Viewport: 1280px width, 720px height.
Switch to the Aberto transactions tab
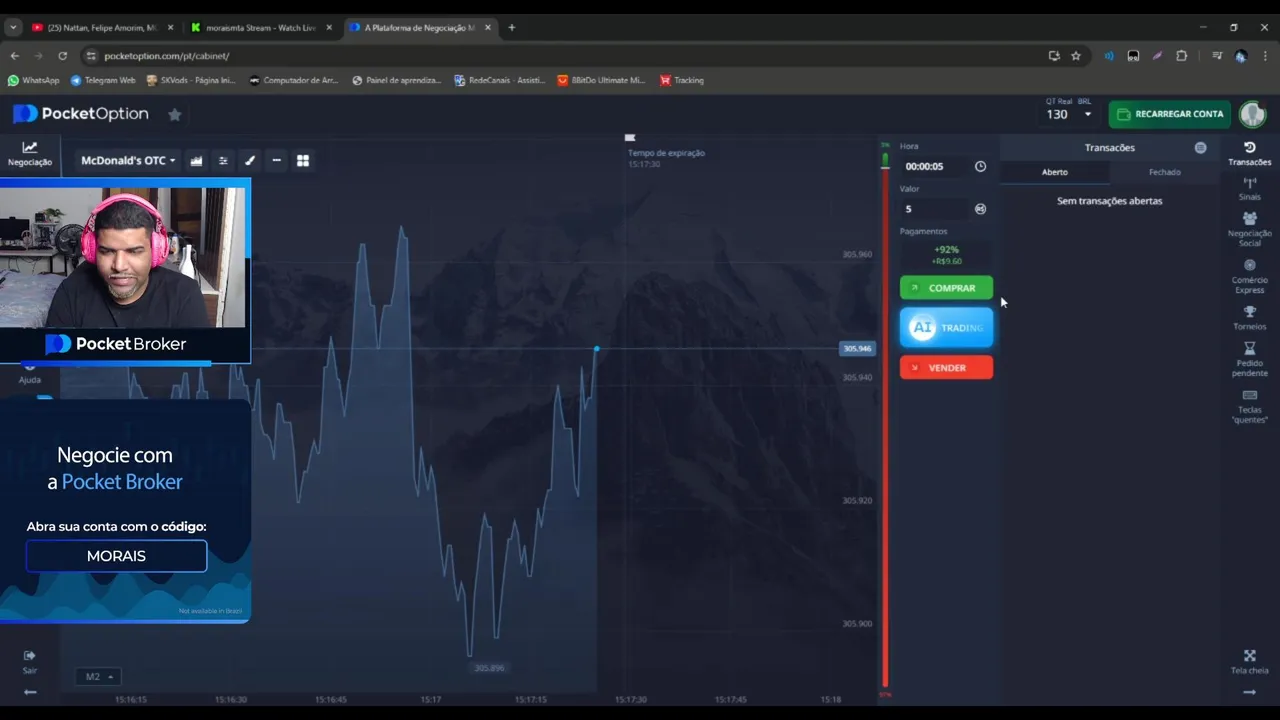point(1055,172)
